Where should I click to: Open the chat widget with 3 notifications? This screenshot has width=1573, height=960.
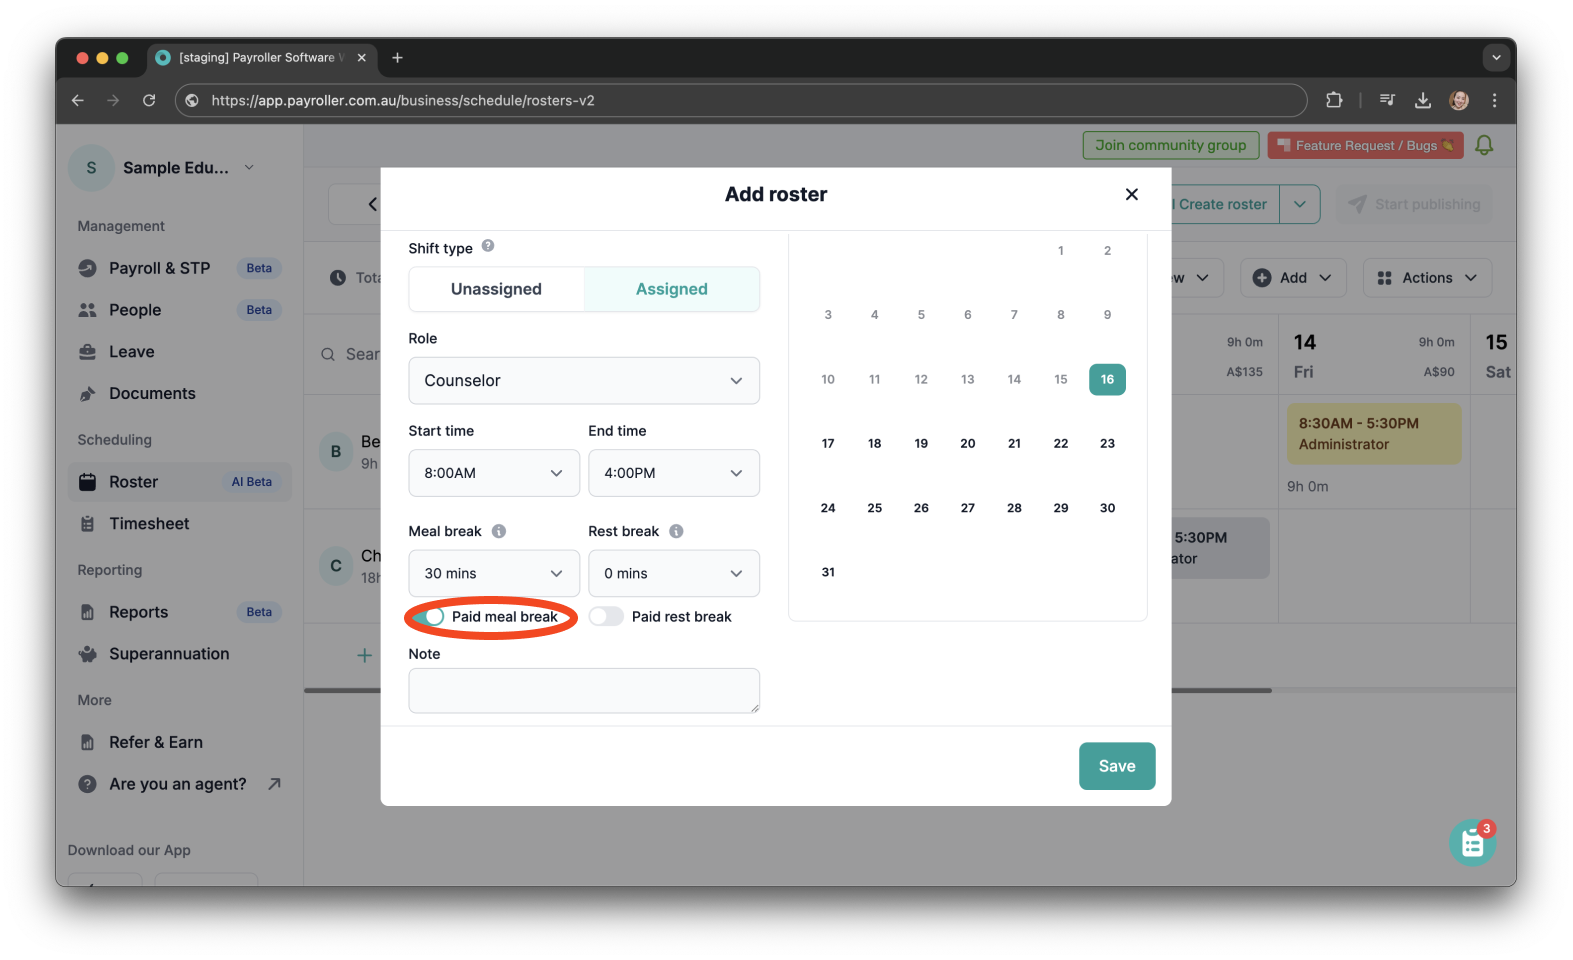coord(1472,843)
